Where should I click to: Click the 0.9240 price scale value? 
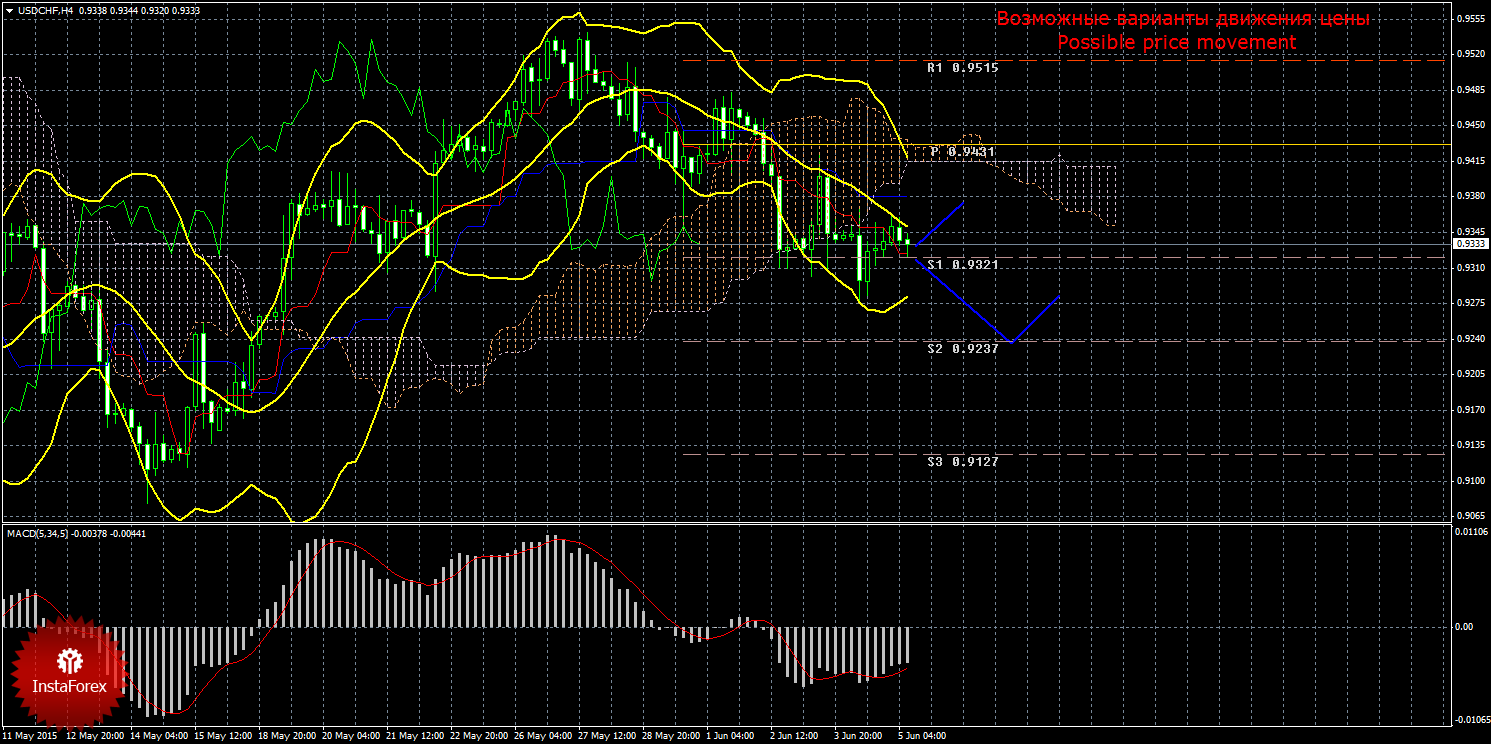pos(1469,338)
